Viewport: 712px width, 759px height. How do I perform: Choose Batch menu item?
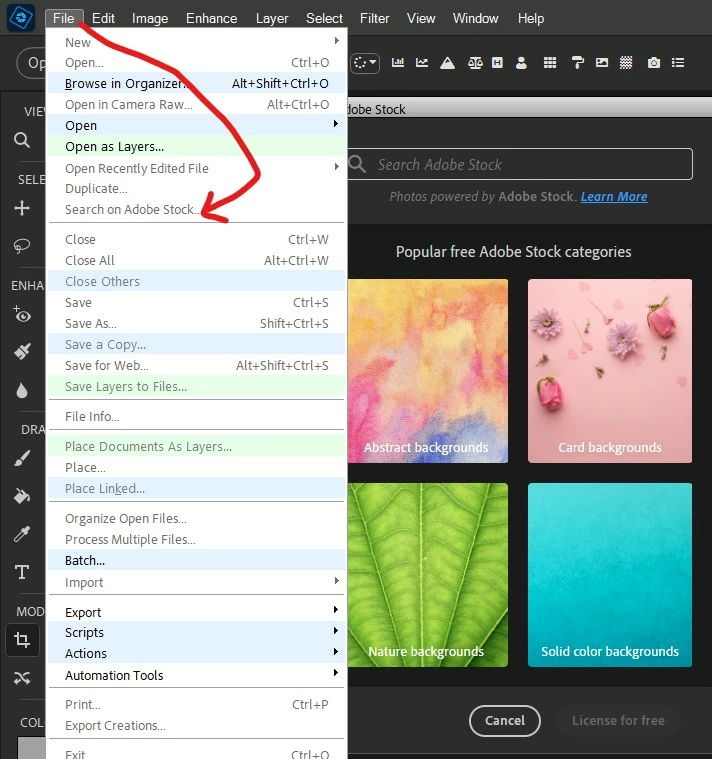click(x=197, y=561)
